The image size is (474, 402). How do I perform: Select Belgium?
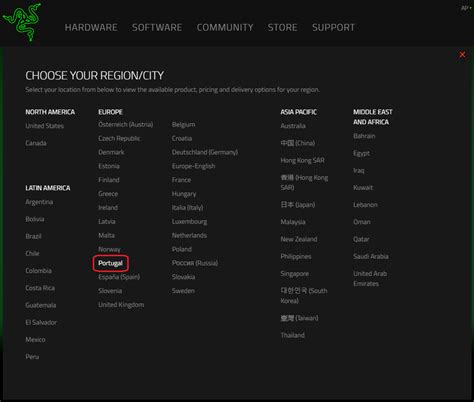coord(184,125)
